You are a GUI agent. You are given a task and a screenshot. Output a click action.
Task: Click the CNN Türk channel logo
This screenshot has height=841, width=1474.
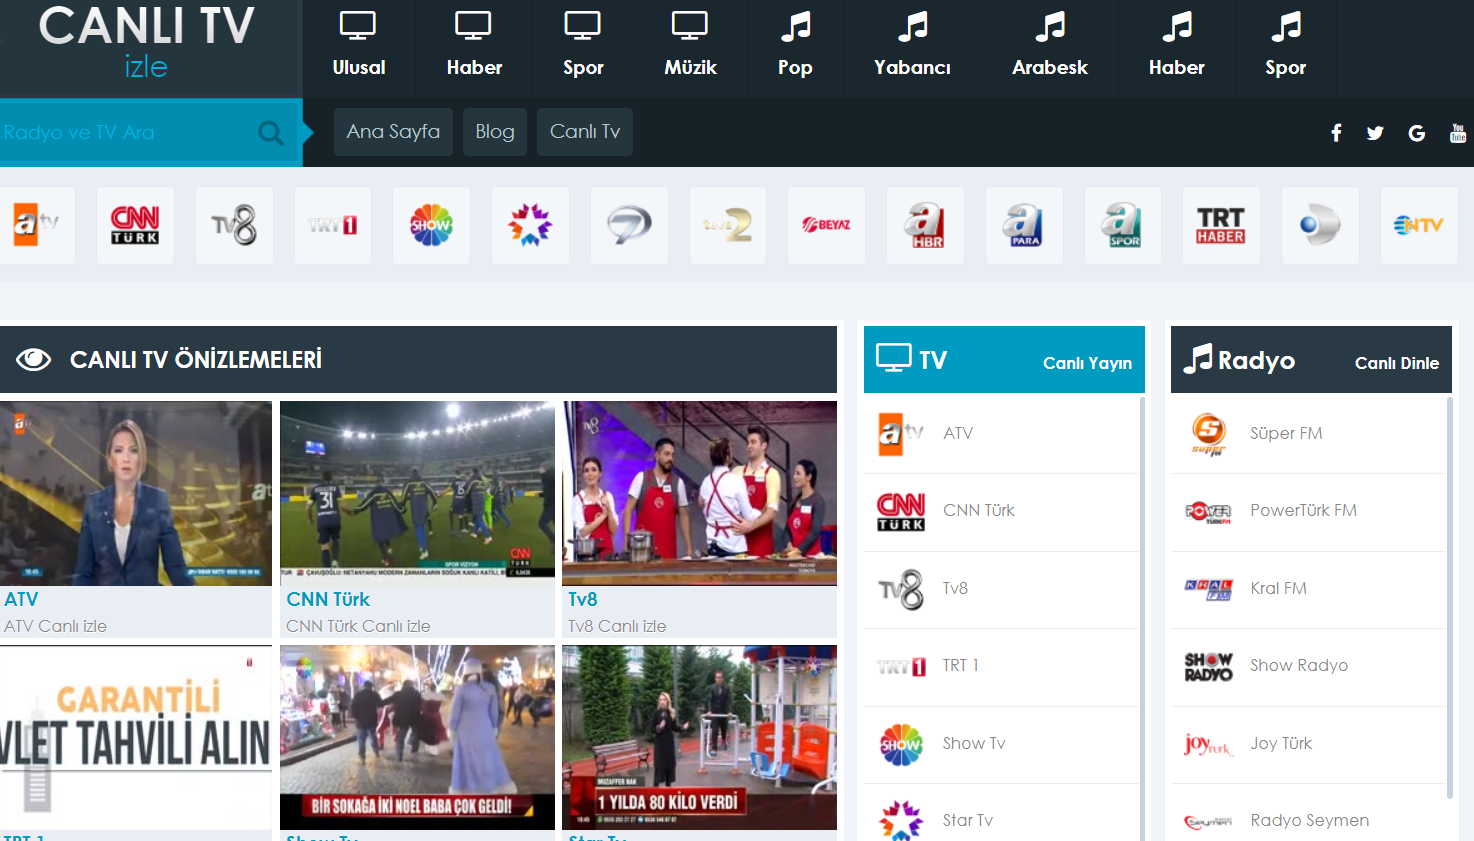[135, 224]
